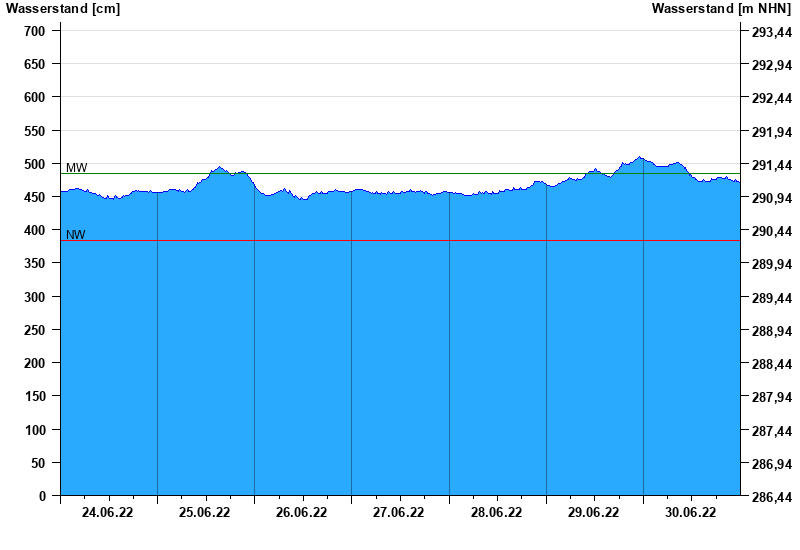Click the NW low water label
The image size is (800, 550).
click(x=76, y=235)
